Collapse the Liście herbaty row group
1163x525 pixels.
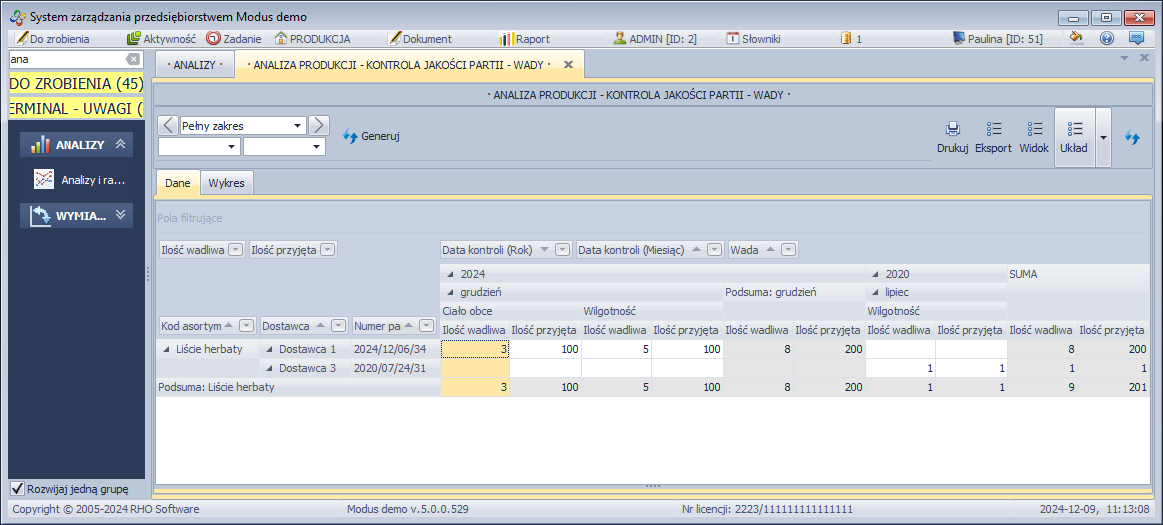pyautogui.click(x=165, y=349)
